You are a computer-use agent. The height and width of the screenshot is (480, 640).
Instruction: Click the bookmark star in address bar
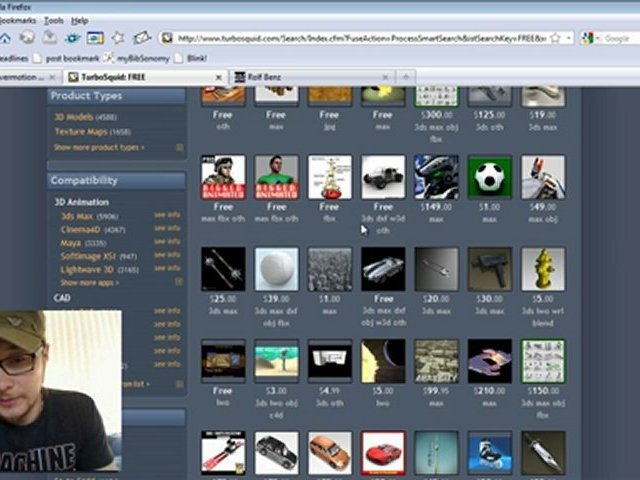pyautogui.click(x=556, y=38)
